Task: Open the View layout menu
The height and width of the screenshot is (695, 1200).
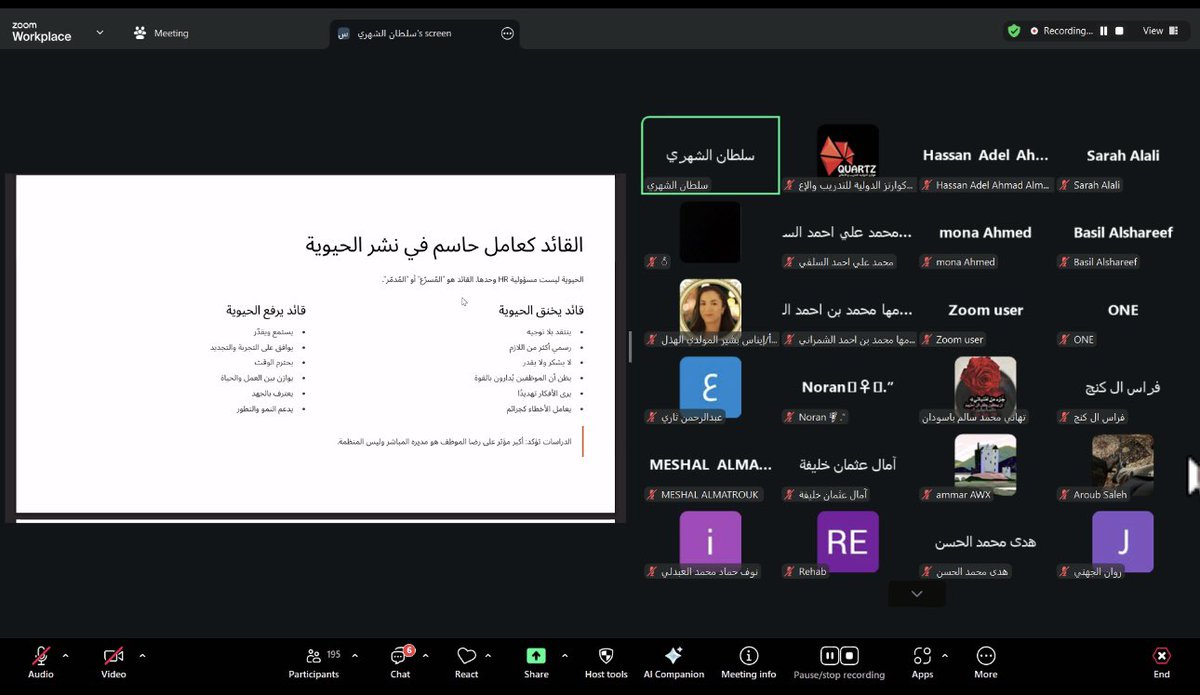Action: 1160,31
